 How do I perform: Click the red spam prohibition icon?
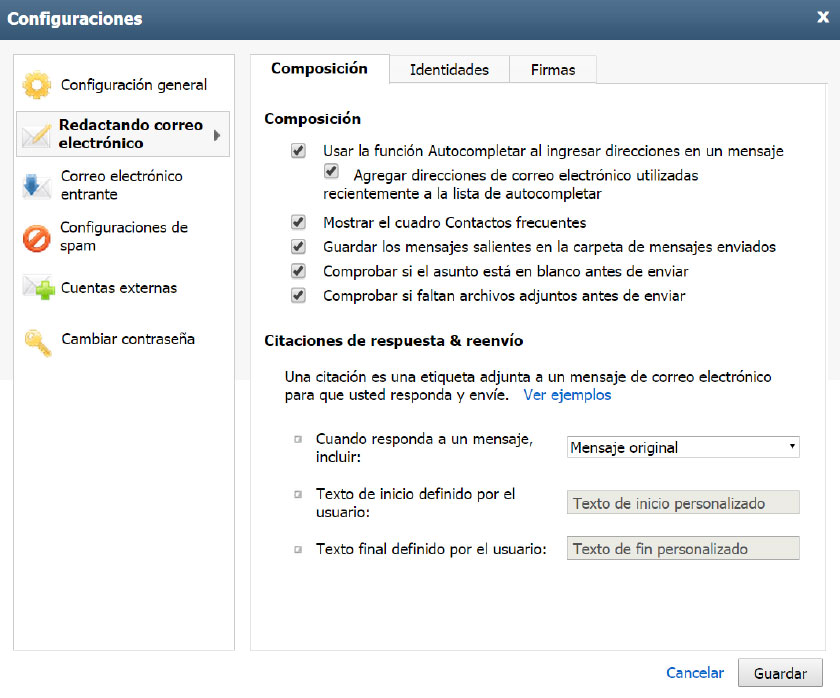[36, 238]
